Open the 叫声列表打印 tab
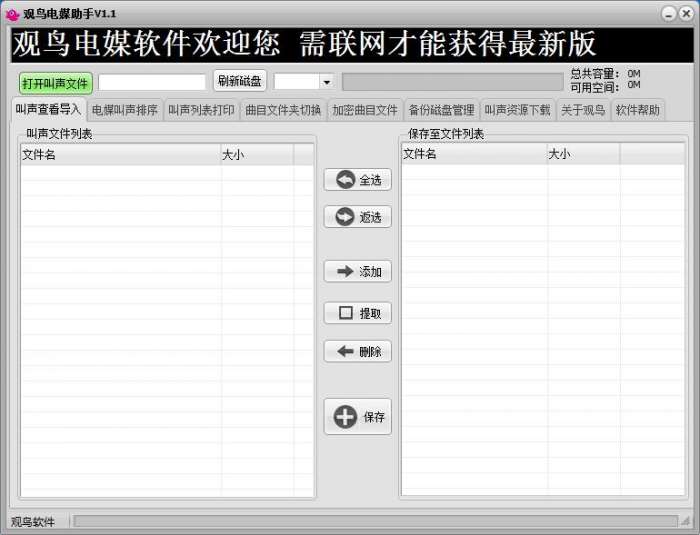Image resolution: width=700 pixels, height=535 pixels. click(201, 110)
